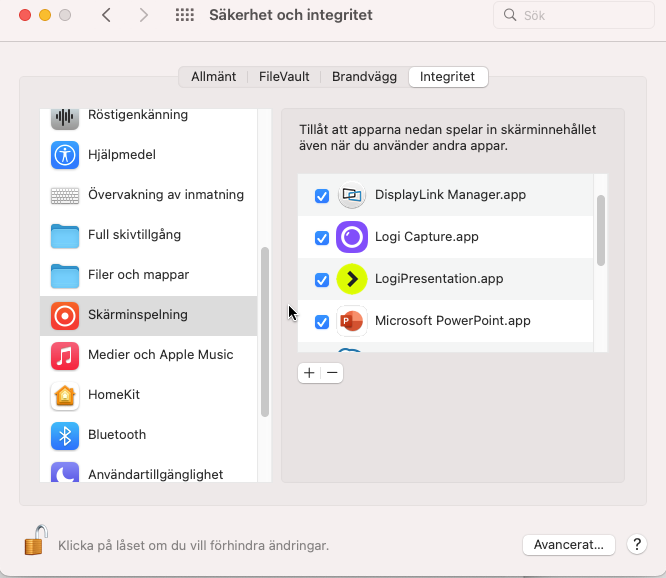Open the FileVault tab
Image resolution: width=666 pixels, height=578 pixels.
[284, 76]
